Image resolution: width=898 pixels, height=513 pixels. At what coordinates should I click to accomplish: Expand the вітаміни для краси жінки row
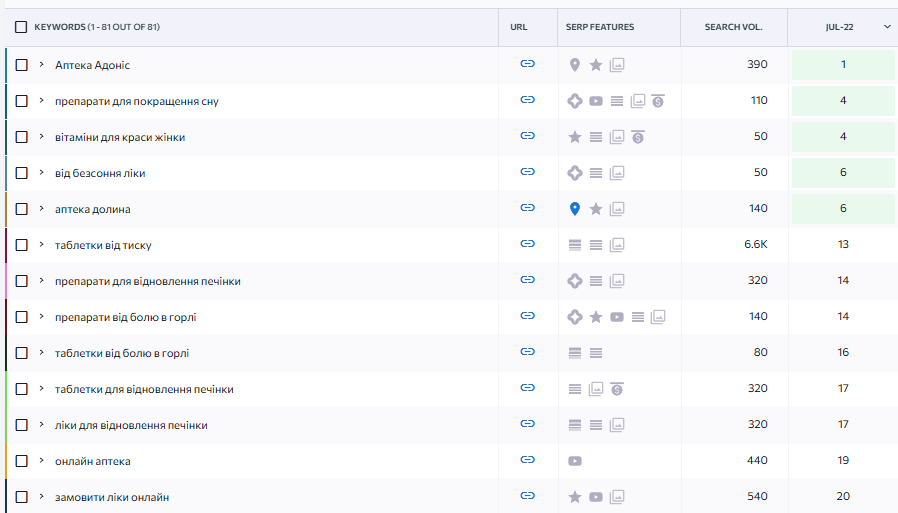coord(41,136)
